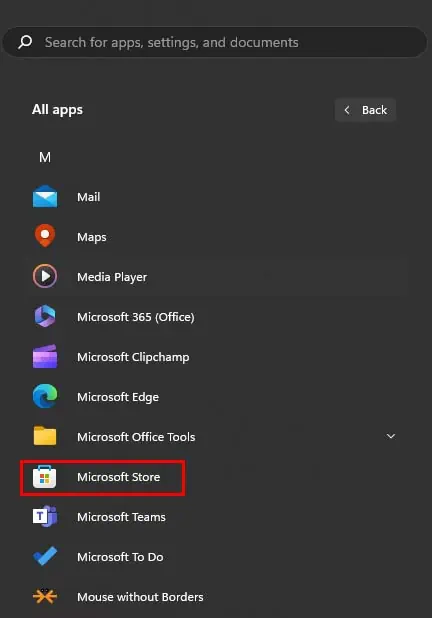Open the Microsoft Store bag icon
Viewport: 432px width, 618px height.
click(x=45, y=477)
